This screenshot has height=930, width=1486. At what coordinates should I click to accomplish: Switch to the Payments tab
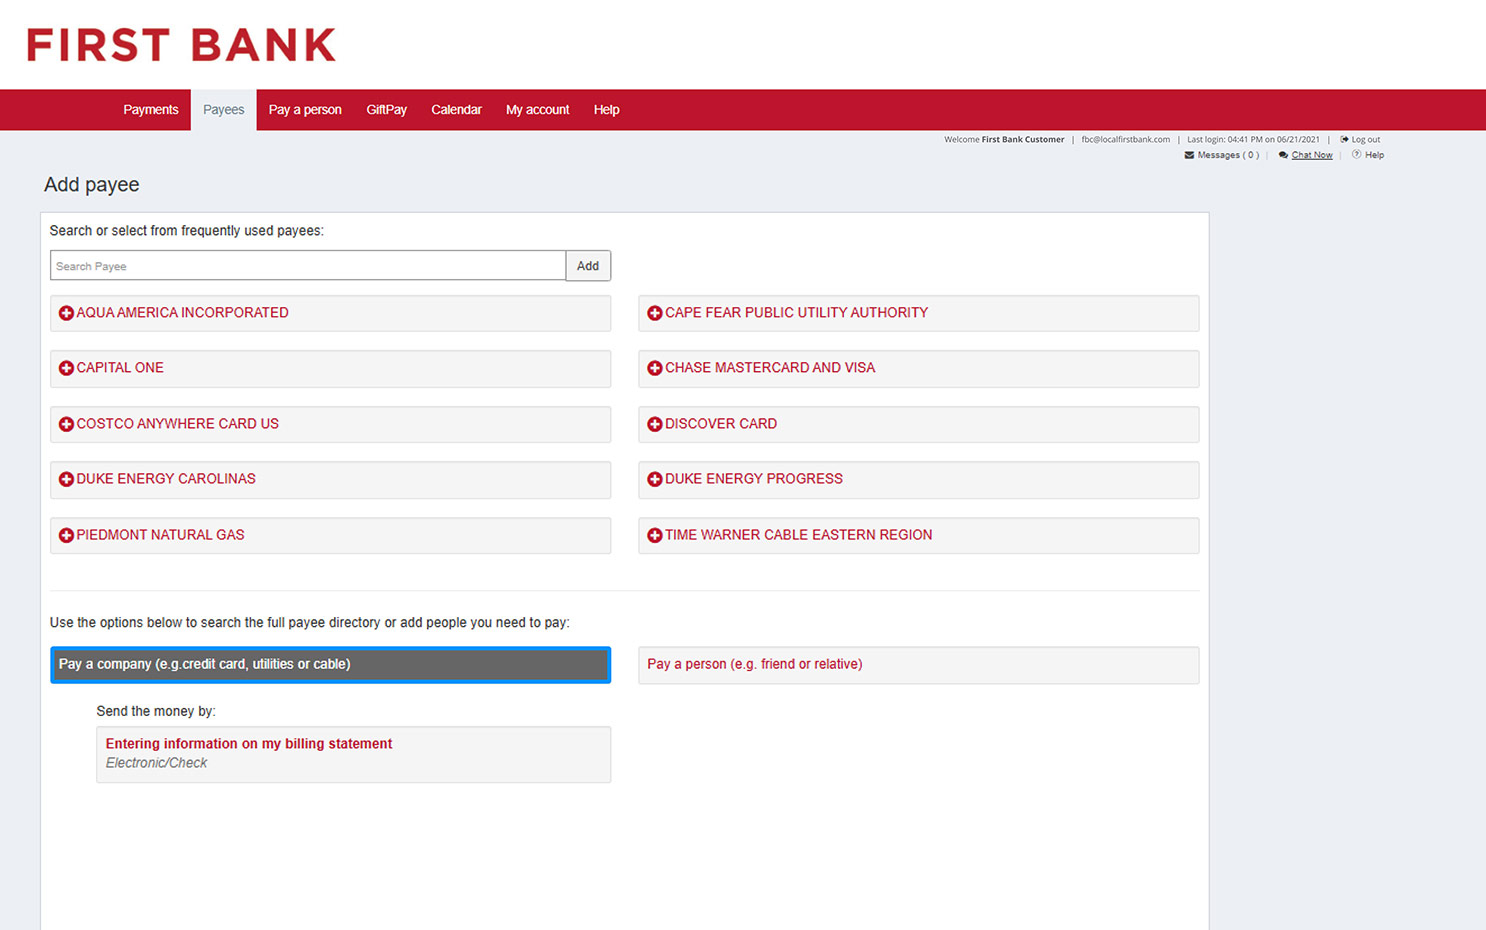[151, 110]
